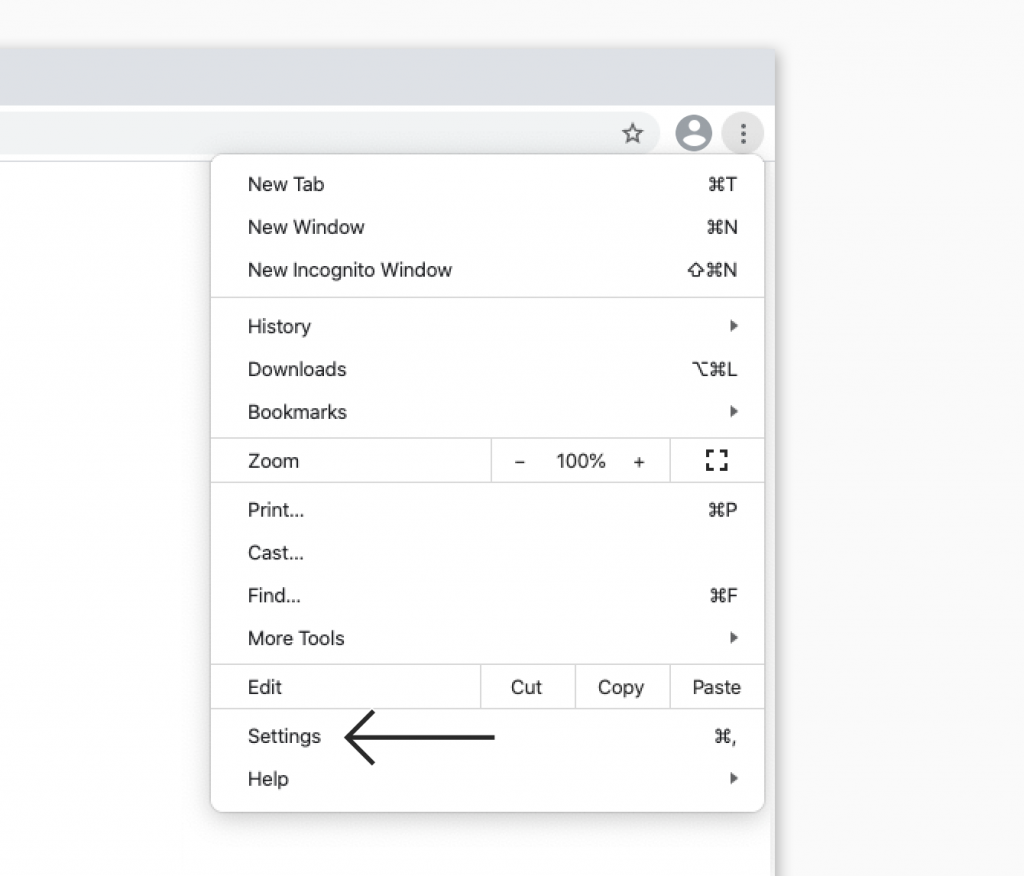Open Find... in the menu

pyautogui.click(x=274, y=596)
